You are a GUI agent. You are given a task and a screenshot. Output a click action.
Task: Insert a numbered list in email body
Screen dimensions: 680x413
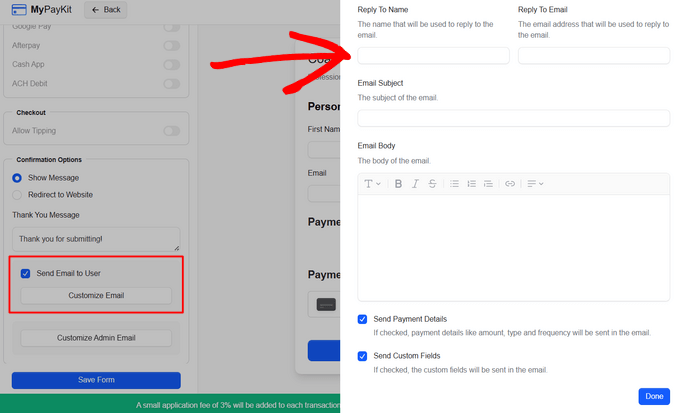[471, 184]
